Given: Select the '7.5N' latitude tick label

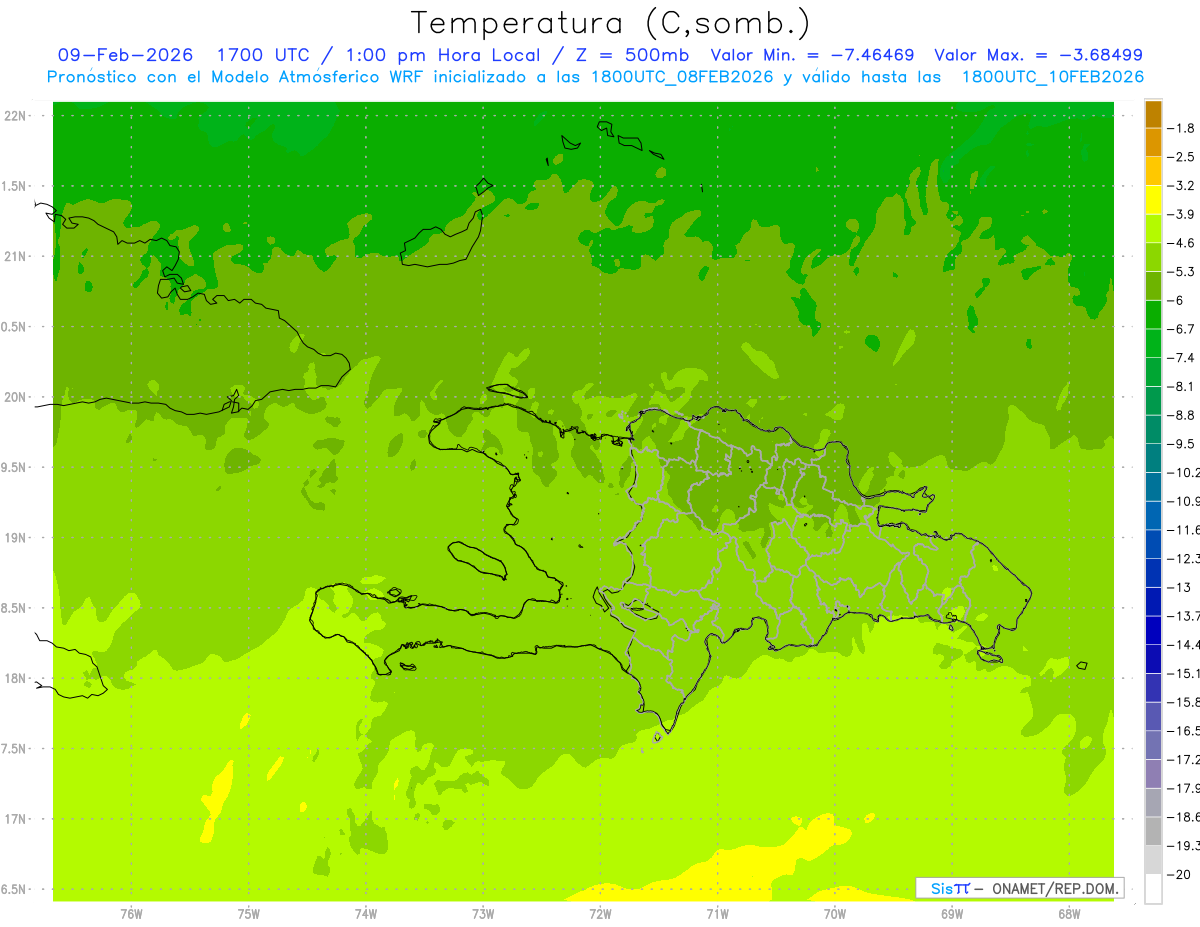Looking at the screenshot, I should click(15, 748).
